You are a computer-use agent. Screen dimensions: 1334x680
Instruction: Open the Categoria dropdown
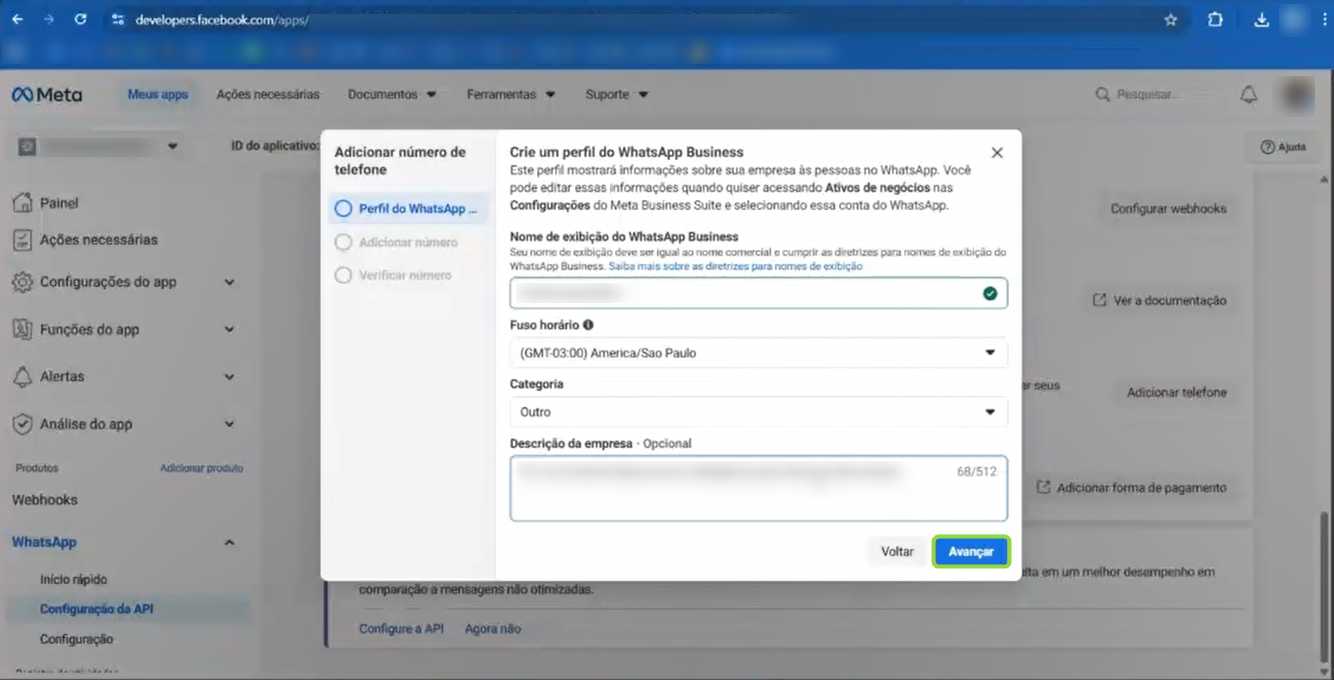click(x=758, y=412)
